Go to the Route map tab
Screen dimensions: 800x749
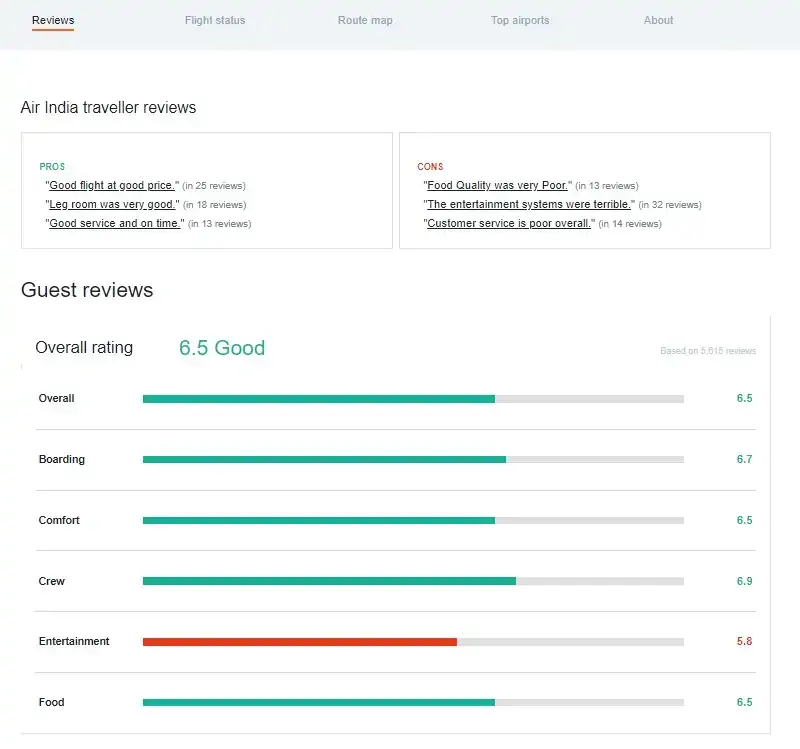point(365,20)
